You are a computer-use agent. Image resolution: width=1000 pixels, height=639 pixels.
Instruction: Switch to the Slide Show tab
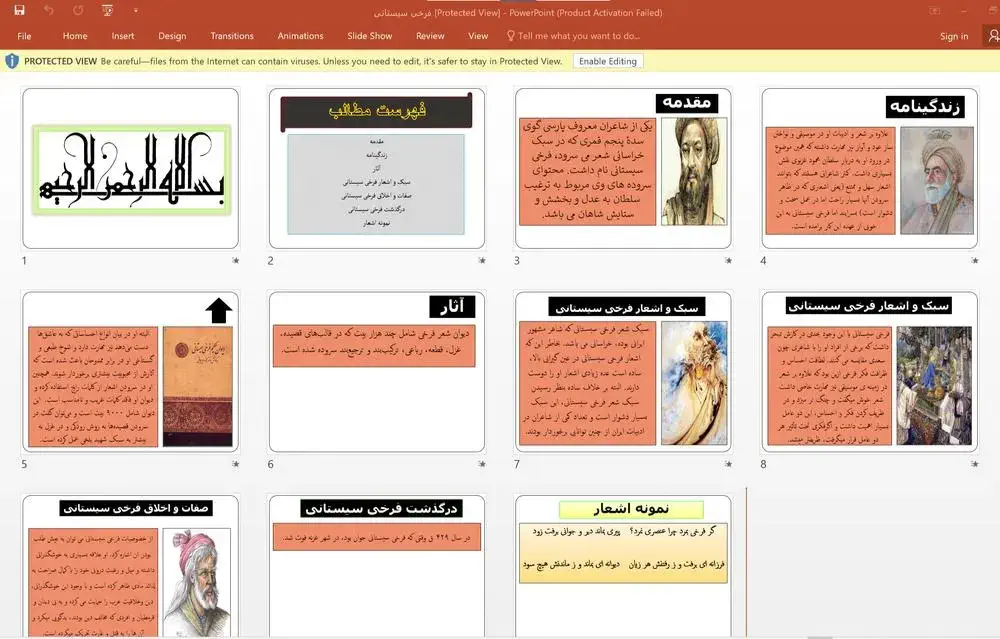click(368, 35)
